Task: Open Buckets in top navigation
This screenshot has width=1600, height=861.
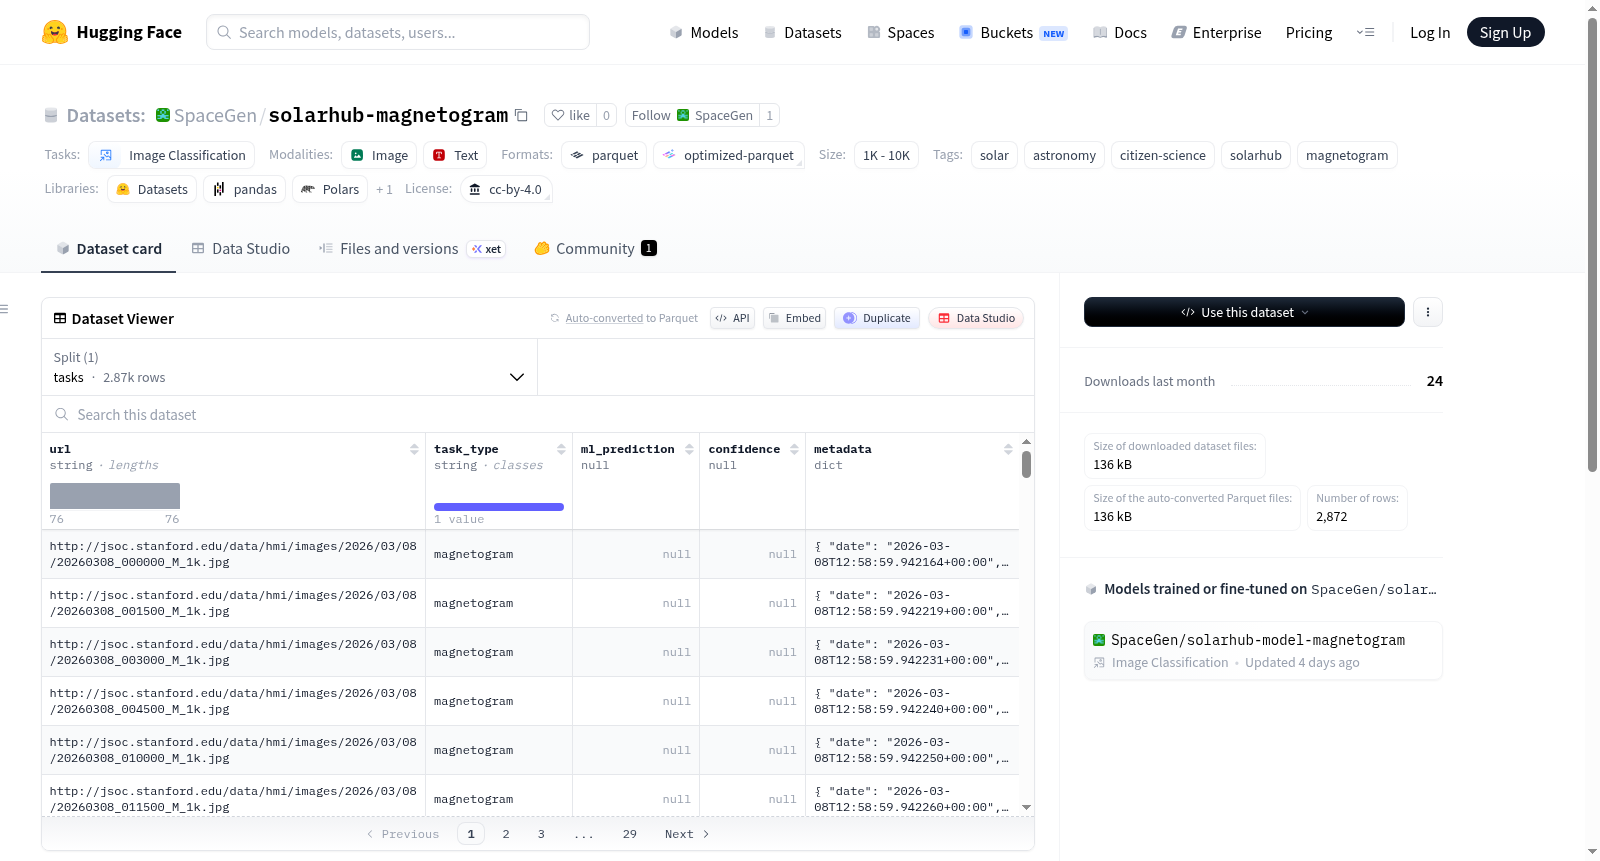Action: pyautogui.click(x=1013, y=32)
